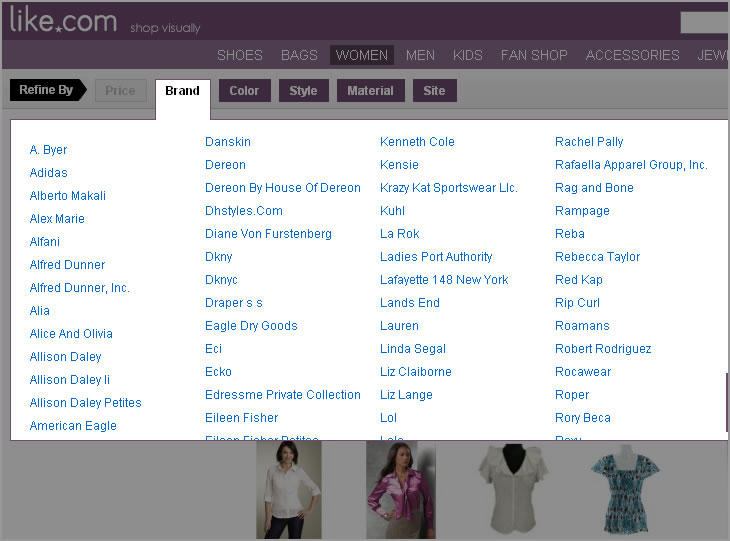Choose the Lands End brand
This screenshot has height=541, width=730.
[410, 303]
